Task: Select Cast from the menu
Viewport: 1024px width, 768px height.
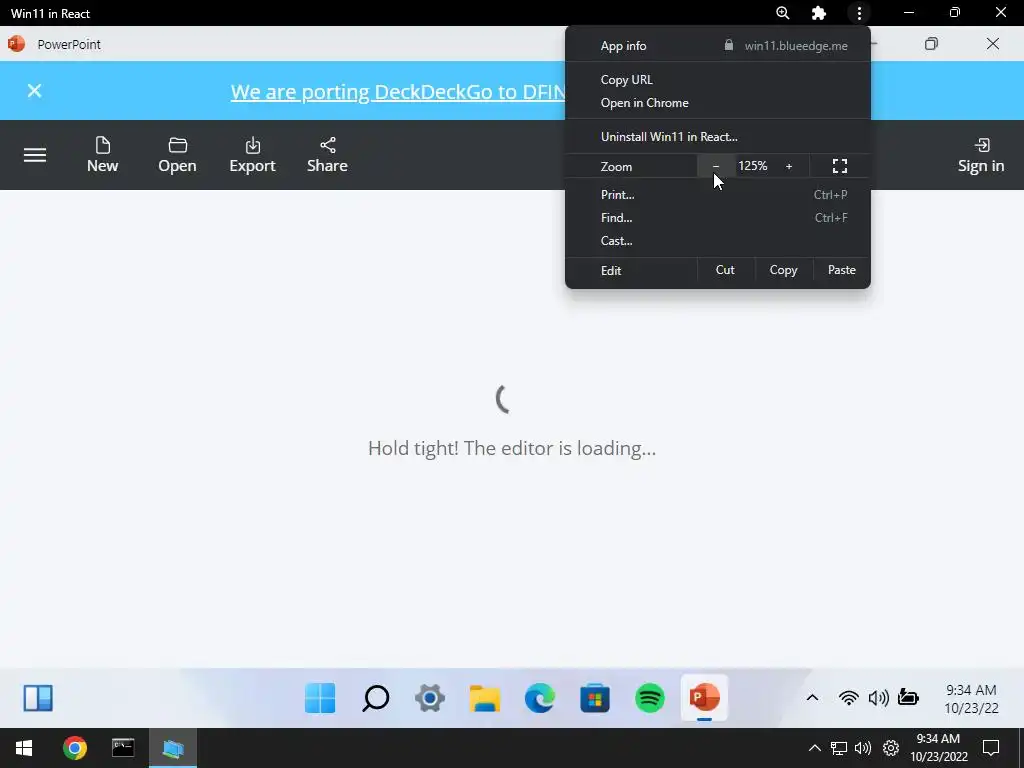Action: coord(718,241)
